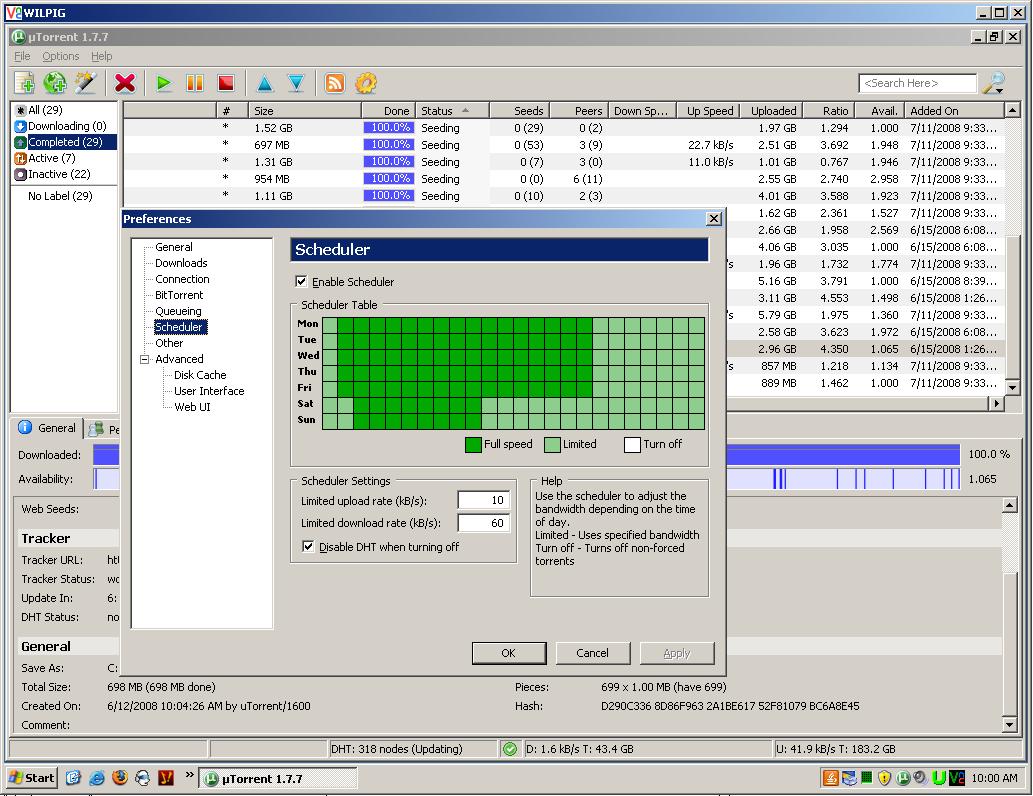Open the Help menu
The width and height of the screenshot is (1033, 796).
(x=101, y=56)
